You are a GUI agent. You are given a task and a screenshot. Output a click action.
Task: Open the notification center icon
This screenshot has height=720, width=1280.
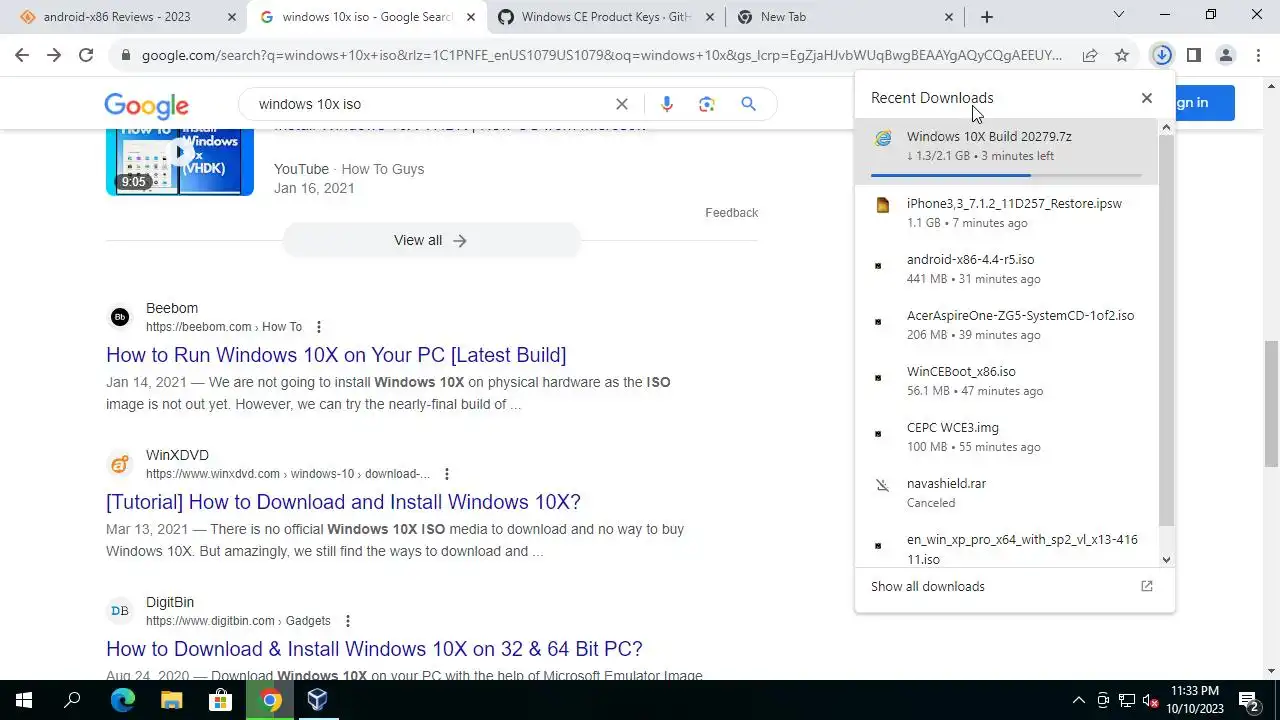(1248, 700)
